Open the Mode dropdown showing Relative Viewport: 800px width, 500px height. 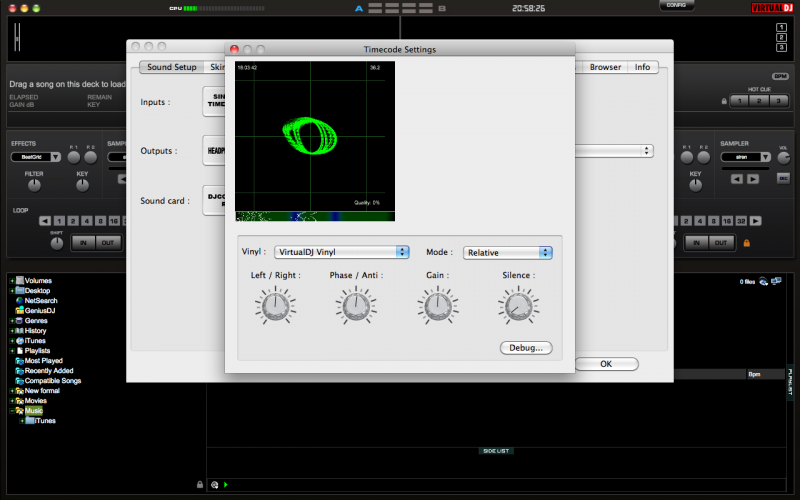[x=507, y=253]
